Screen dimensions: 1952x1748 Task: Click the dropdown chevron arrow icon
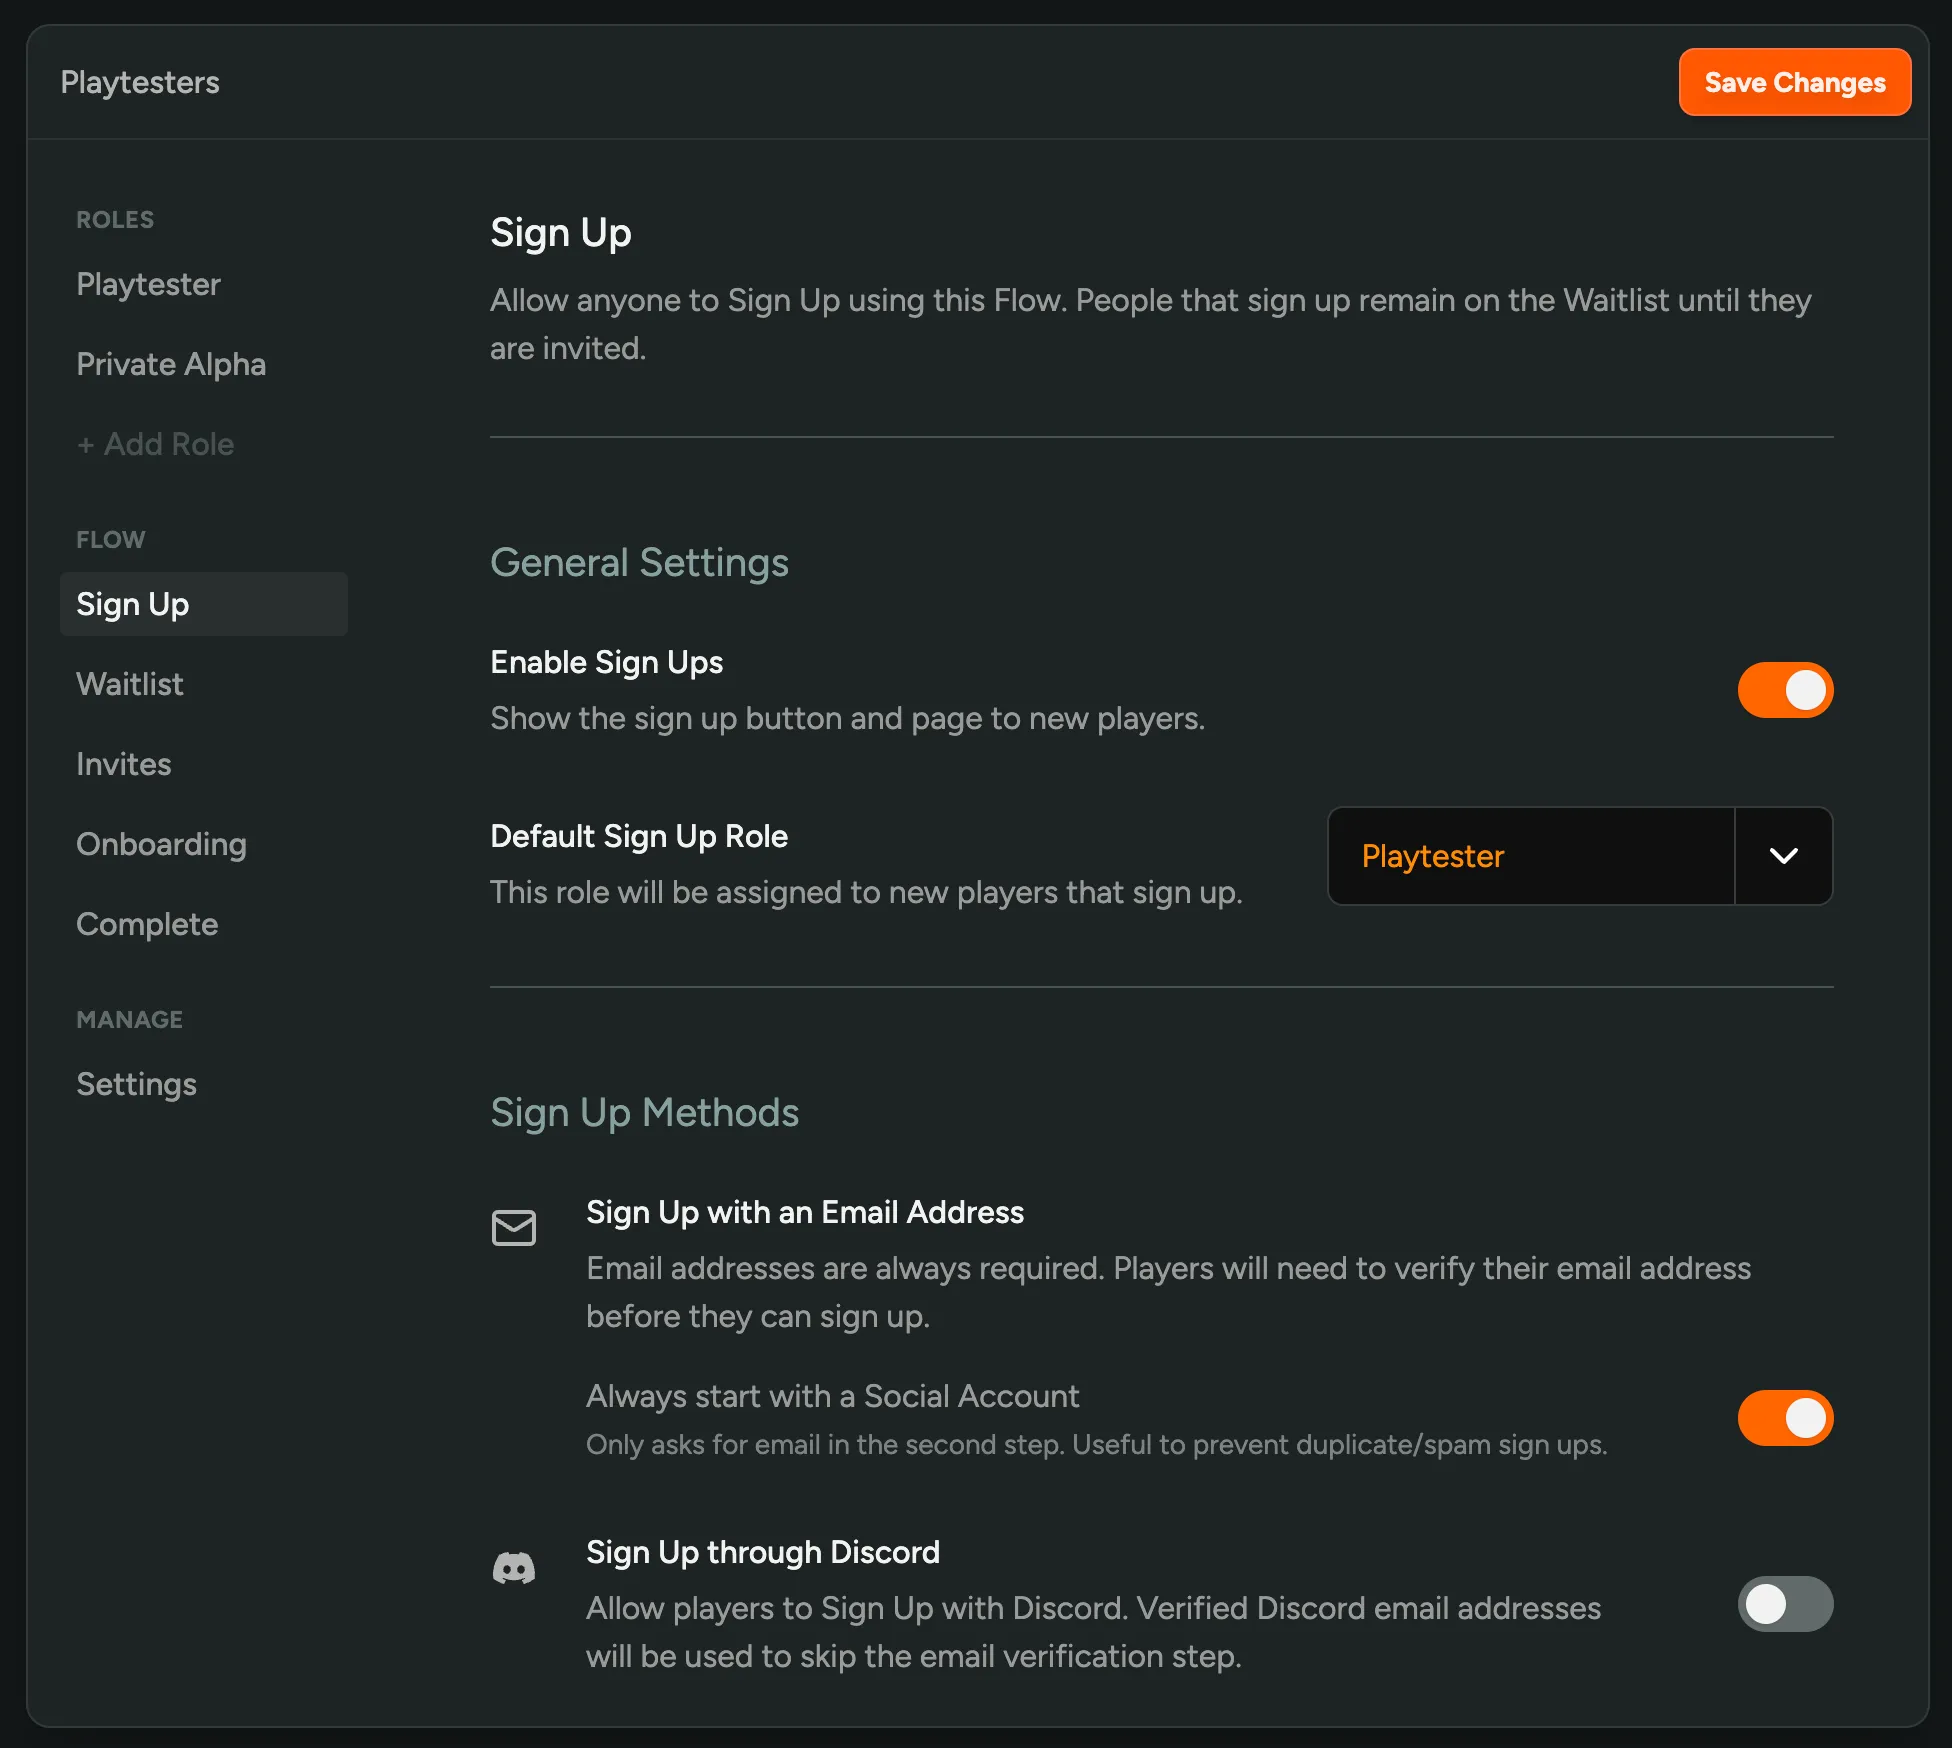pyautogui.click(x=1783, y=856)
